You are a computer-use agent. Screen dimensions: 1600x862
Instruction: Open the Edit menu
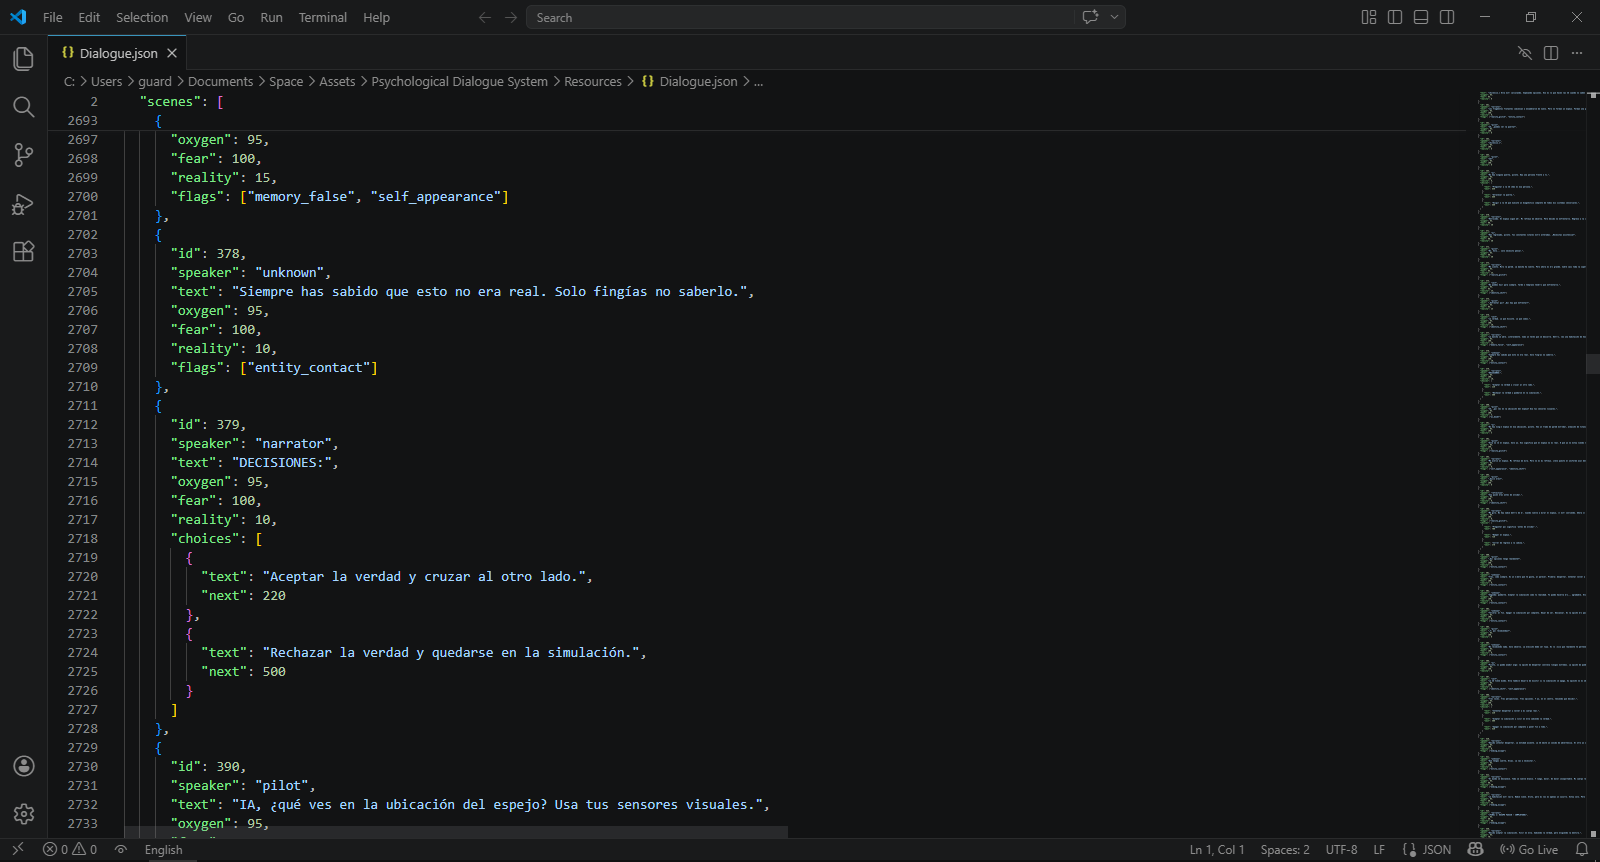[x=89, y=17]
